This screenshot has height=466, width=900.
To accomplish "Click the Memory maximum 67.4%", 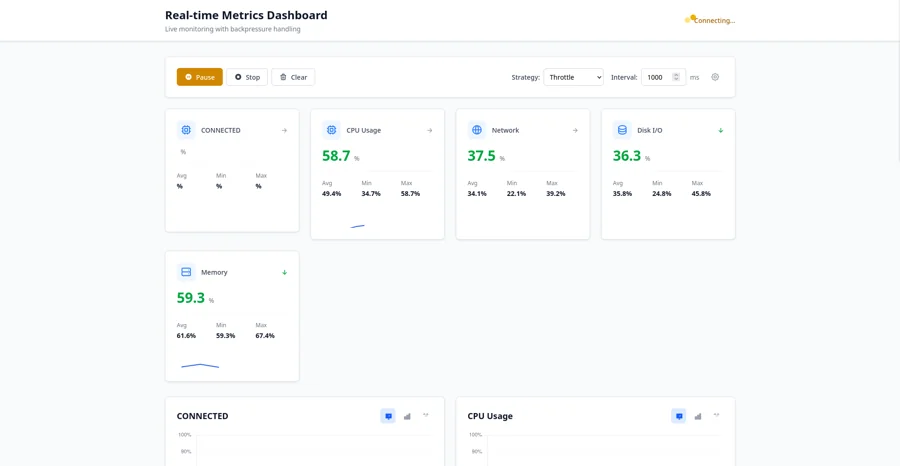I will 265,336.
